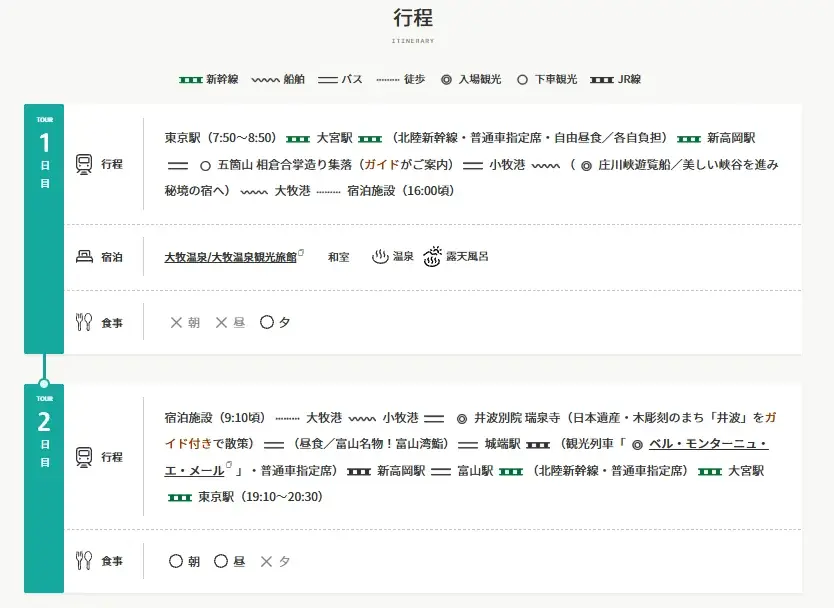Click the green 新幹線 legend icon

190,80
